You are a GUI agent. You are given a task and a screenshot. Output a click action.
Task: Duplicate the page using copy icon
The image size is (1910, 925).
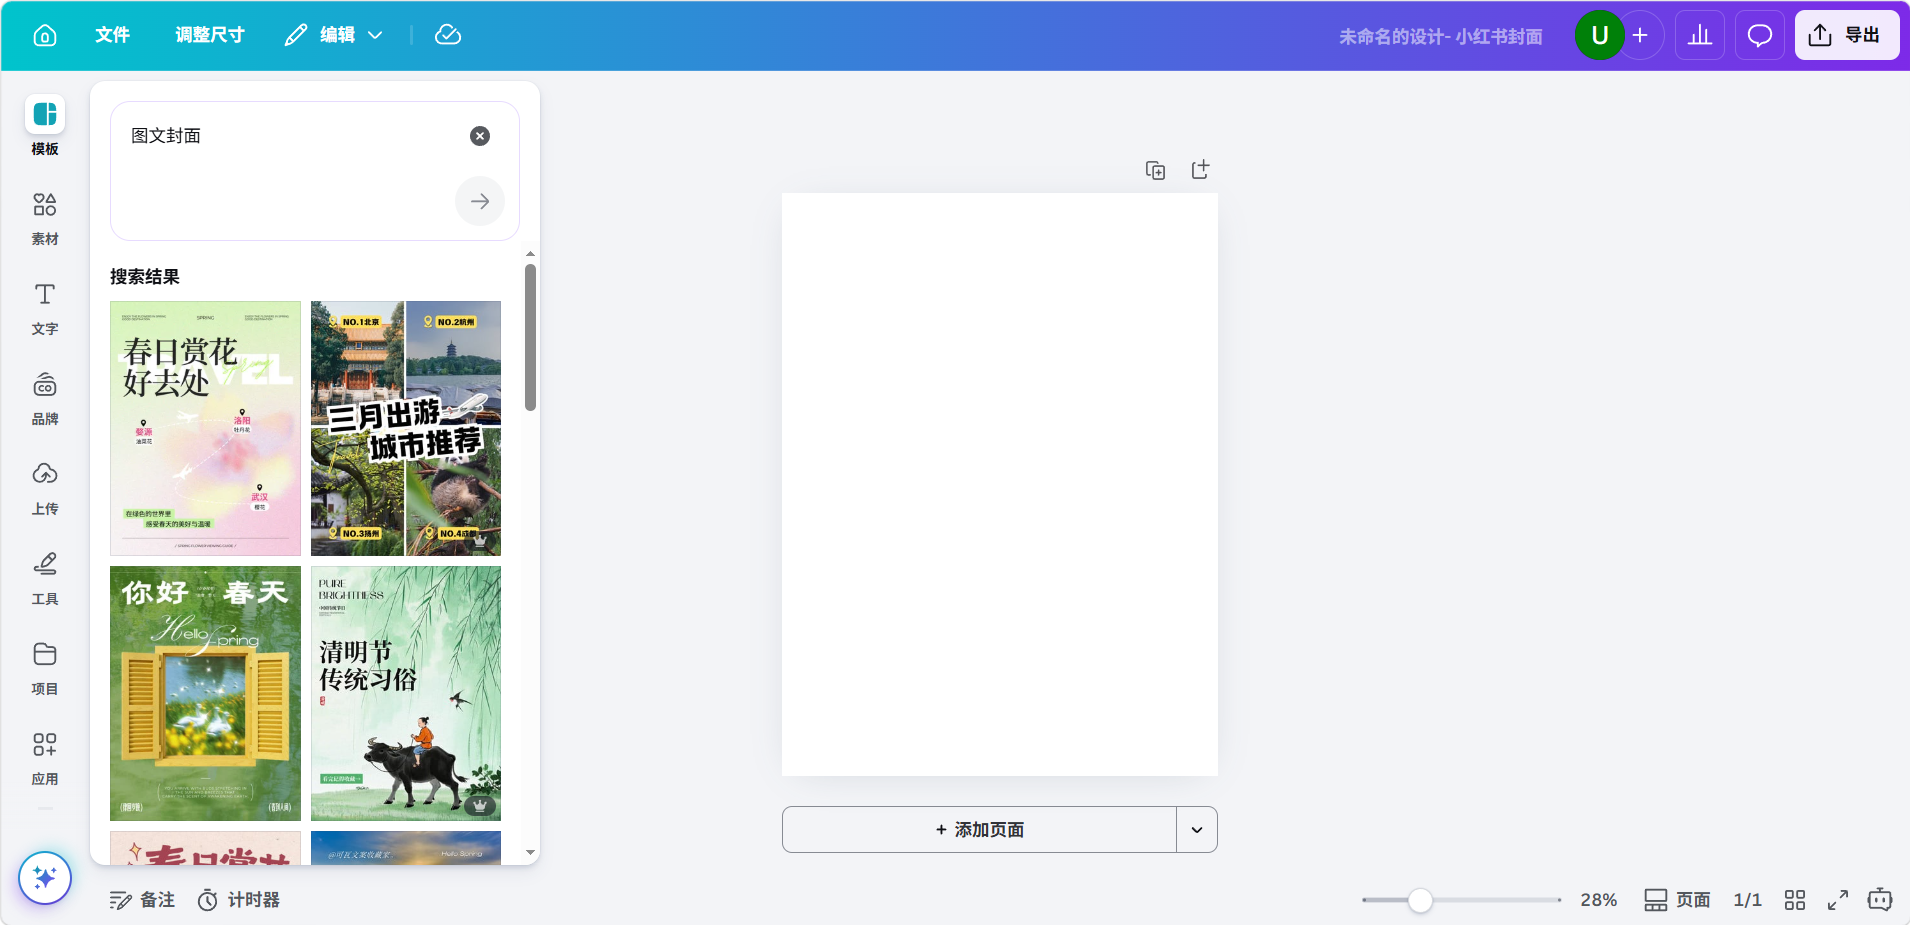point(1155,170)
